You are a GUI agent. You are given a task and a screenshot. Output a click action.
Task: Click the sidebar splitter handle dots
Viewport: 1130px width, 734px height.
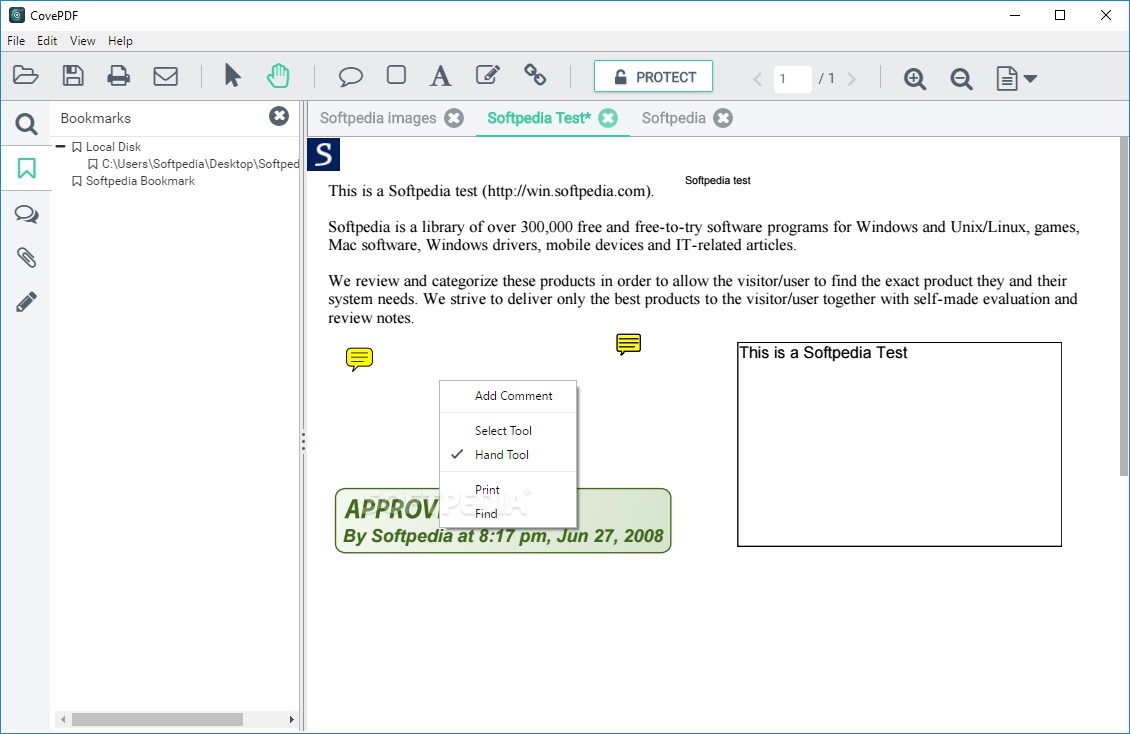[303, 441]
